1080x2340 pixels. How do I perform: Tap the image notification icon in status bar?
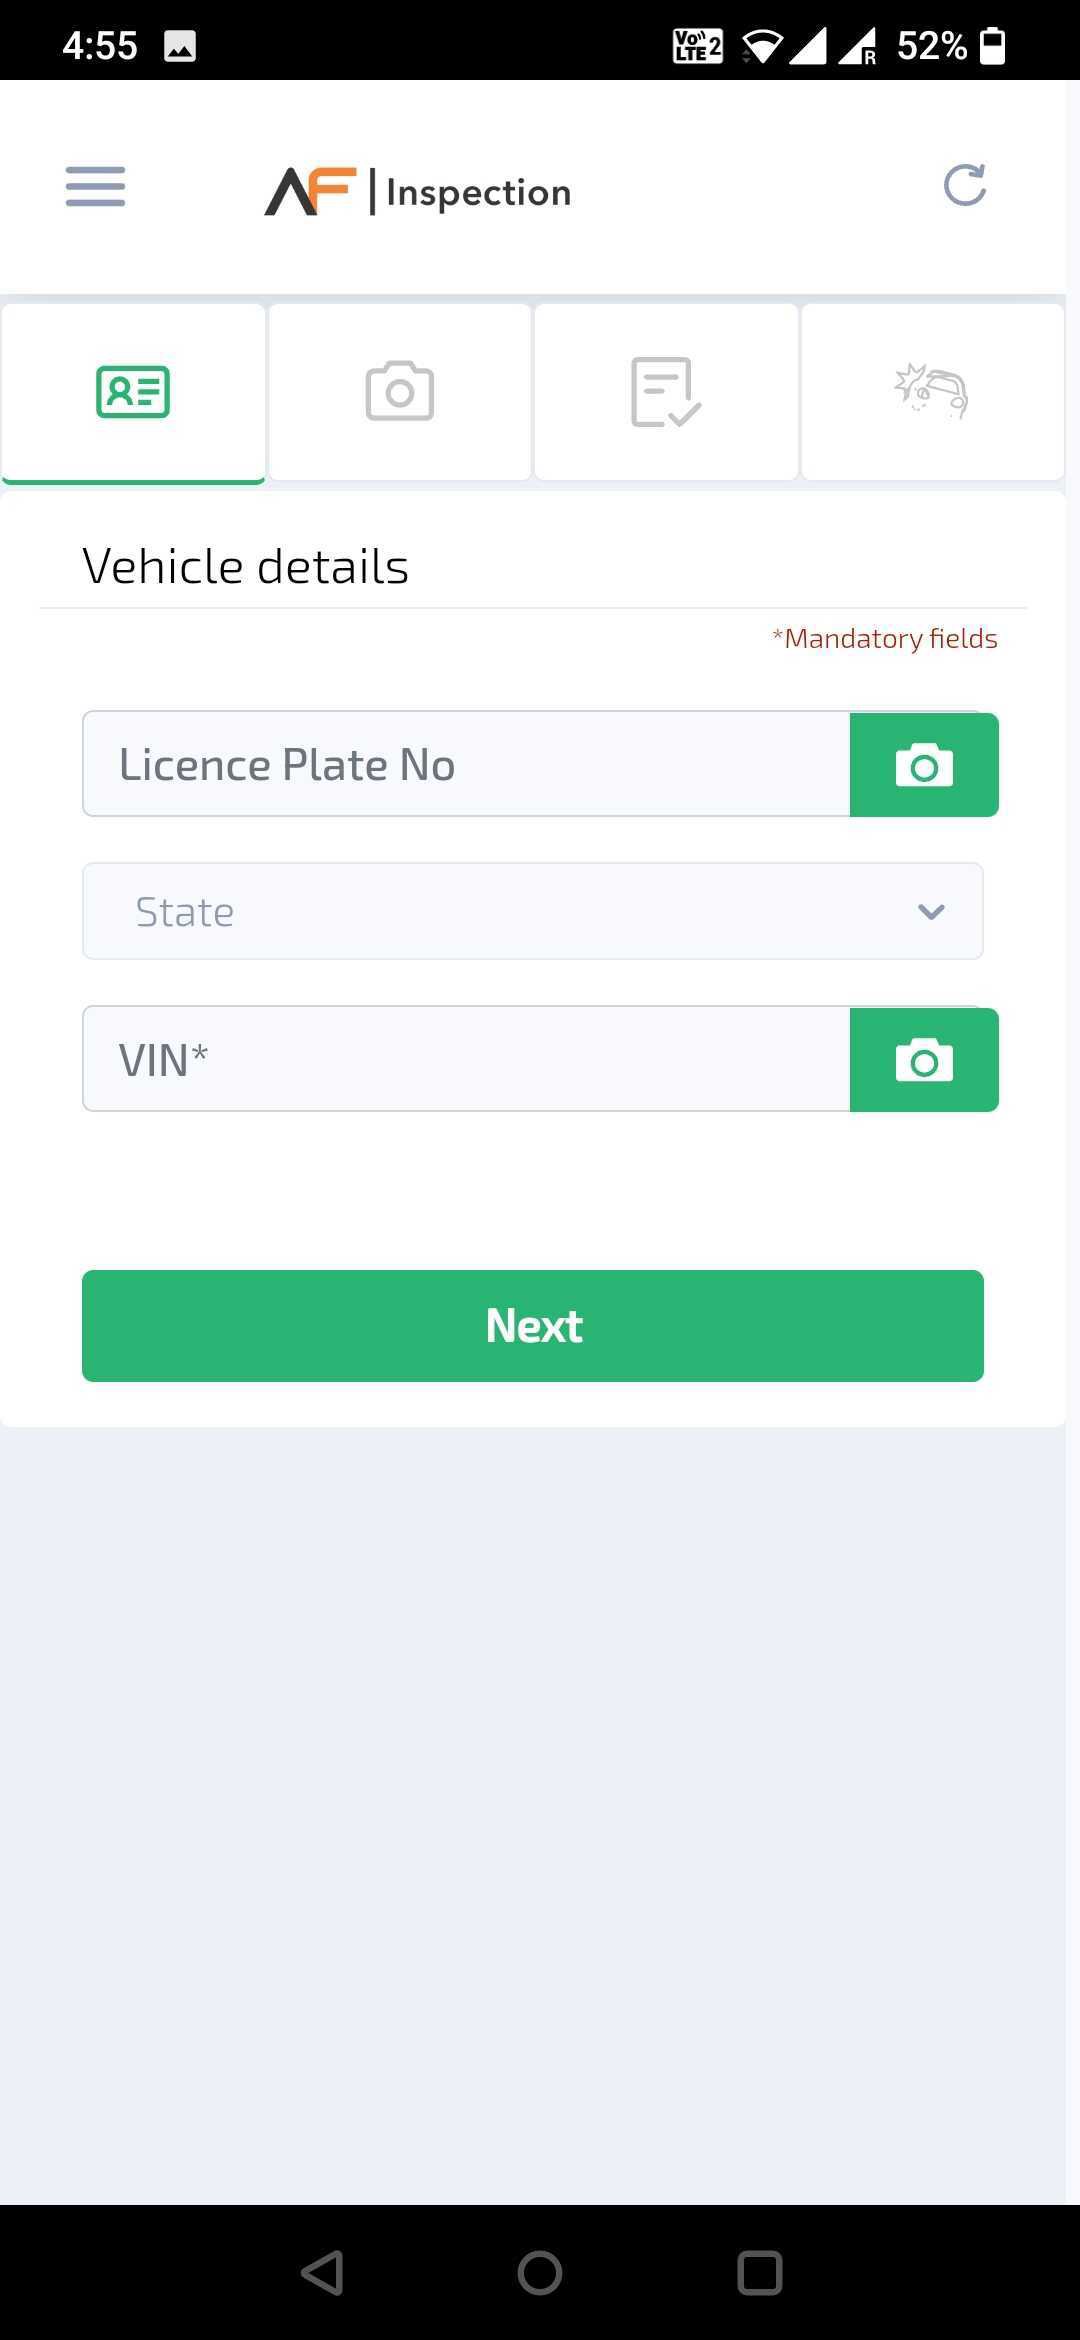[x=180, y=46]
